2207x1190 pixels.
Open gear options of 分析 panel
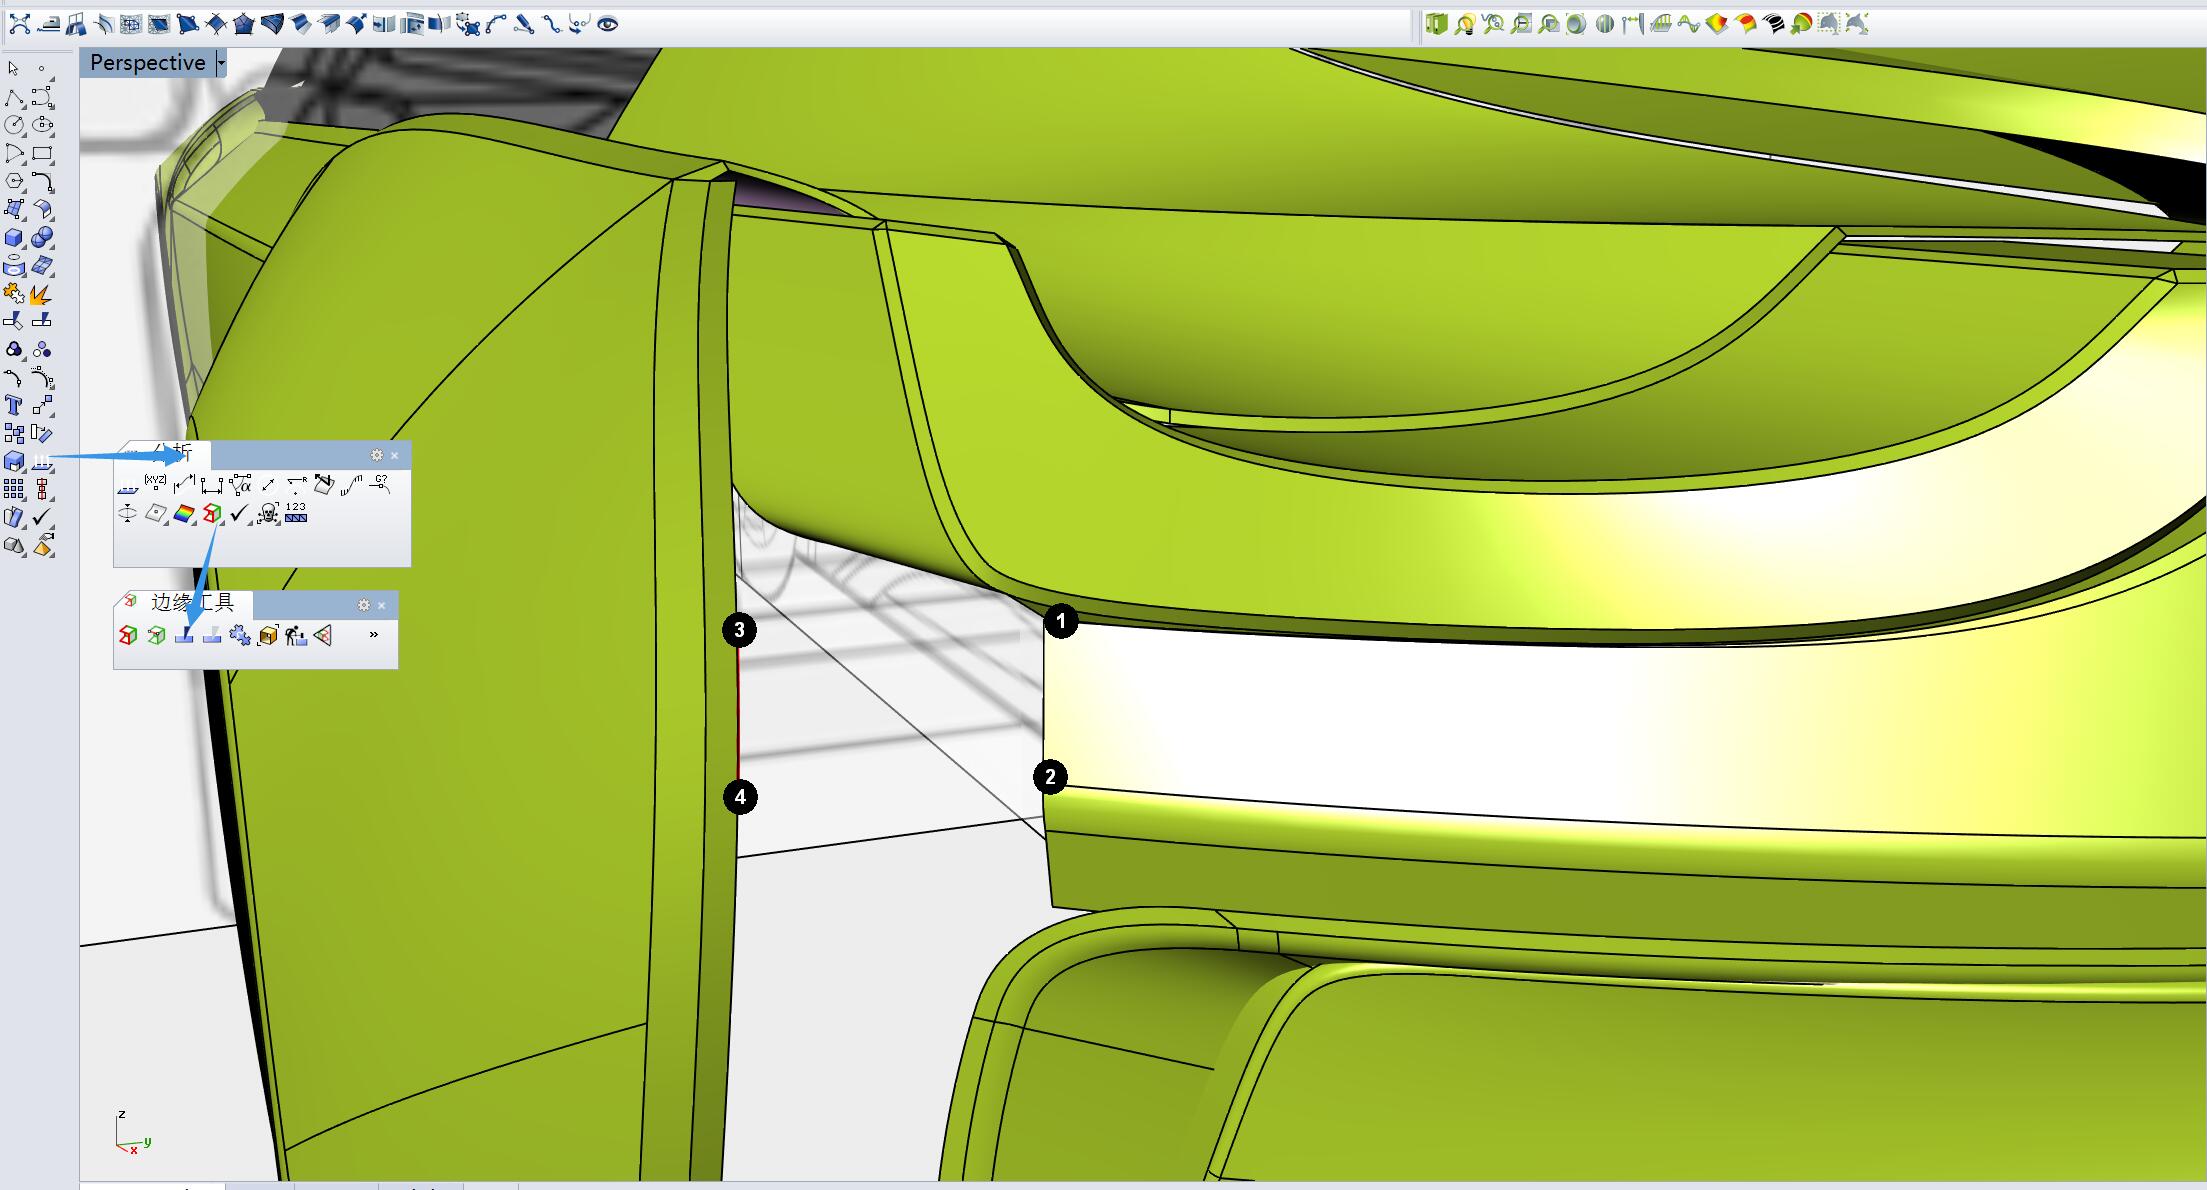click(377, 455)
